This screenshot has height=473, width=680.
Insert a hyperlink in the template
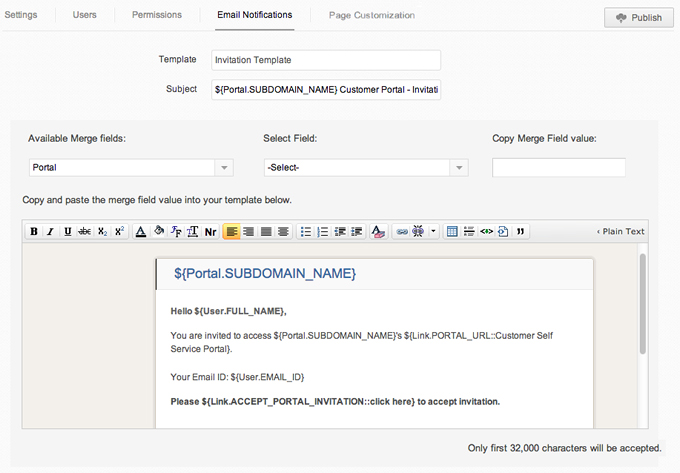401,231
